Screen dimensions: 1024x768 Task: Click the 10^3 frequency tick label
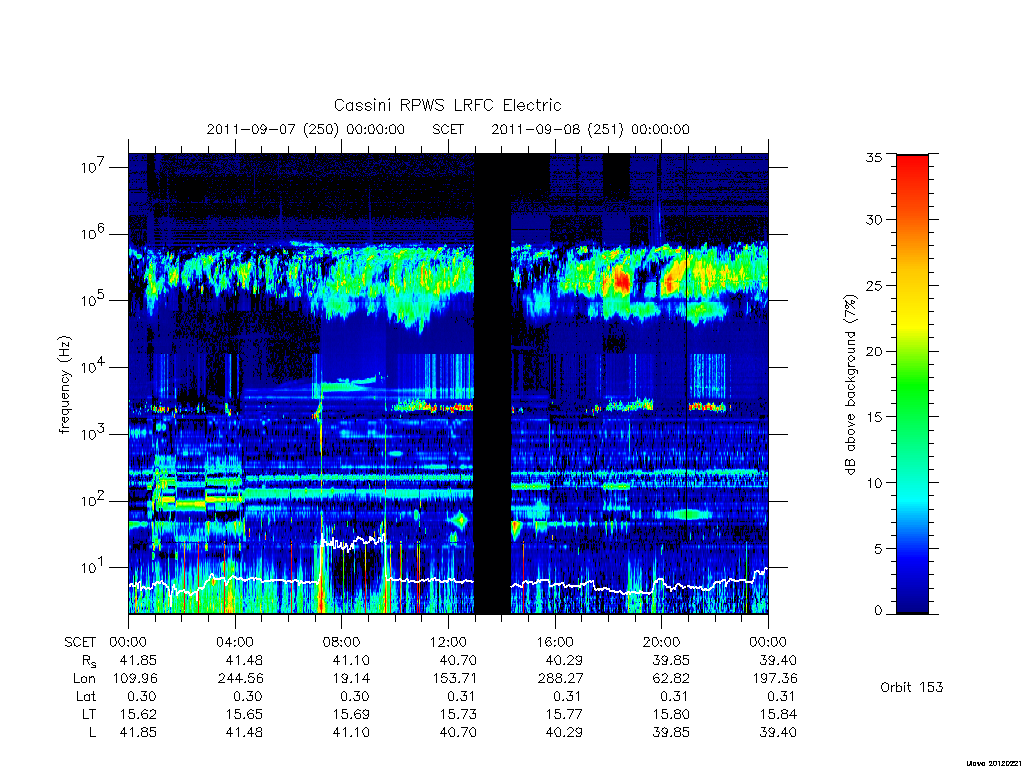point(93,434)
